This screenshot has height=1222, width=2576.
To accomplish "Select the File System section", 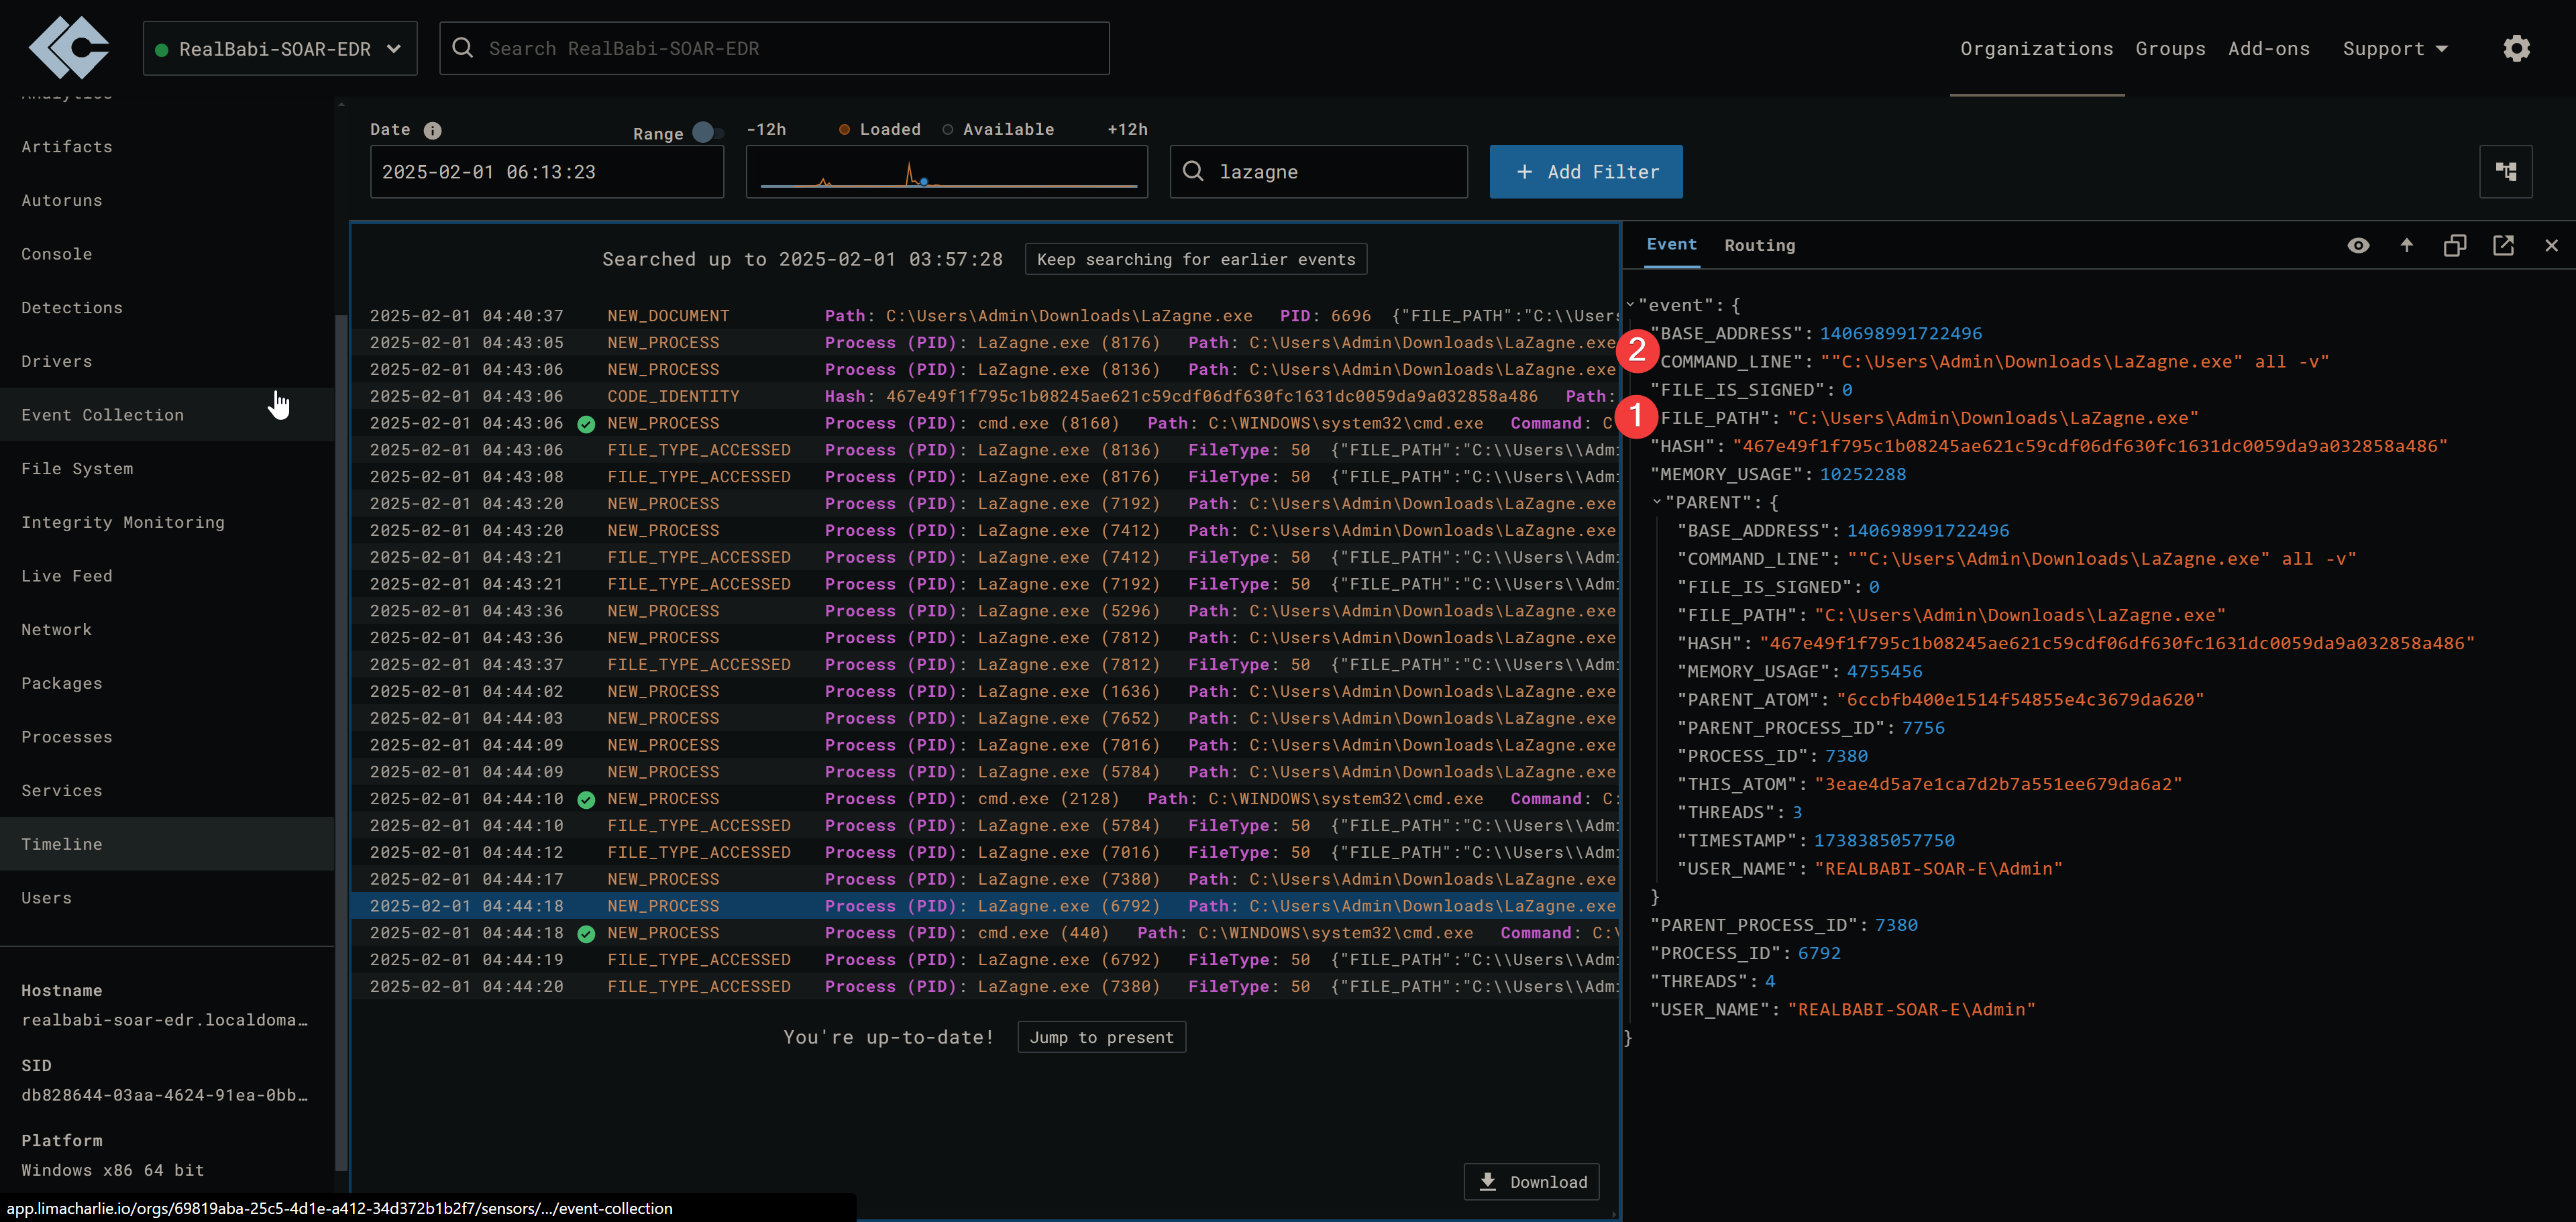I will coord(77,468).
